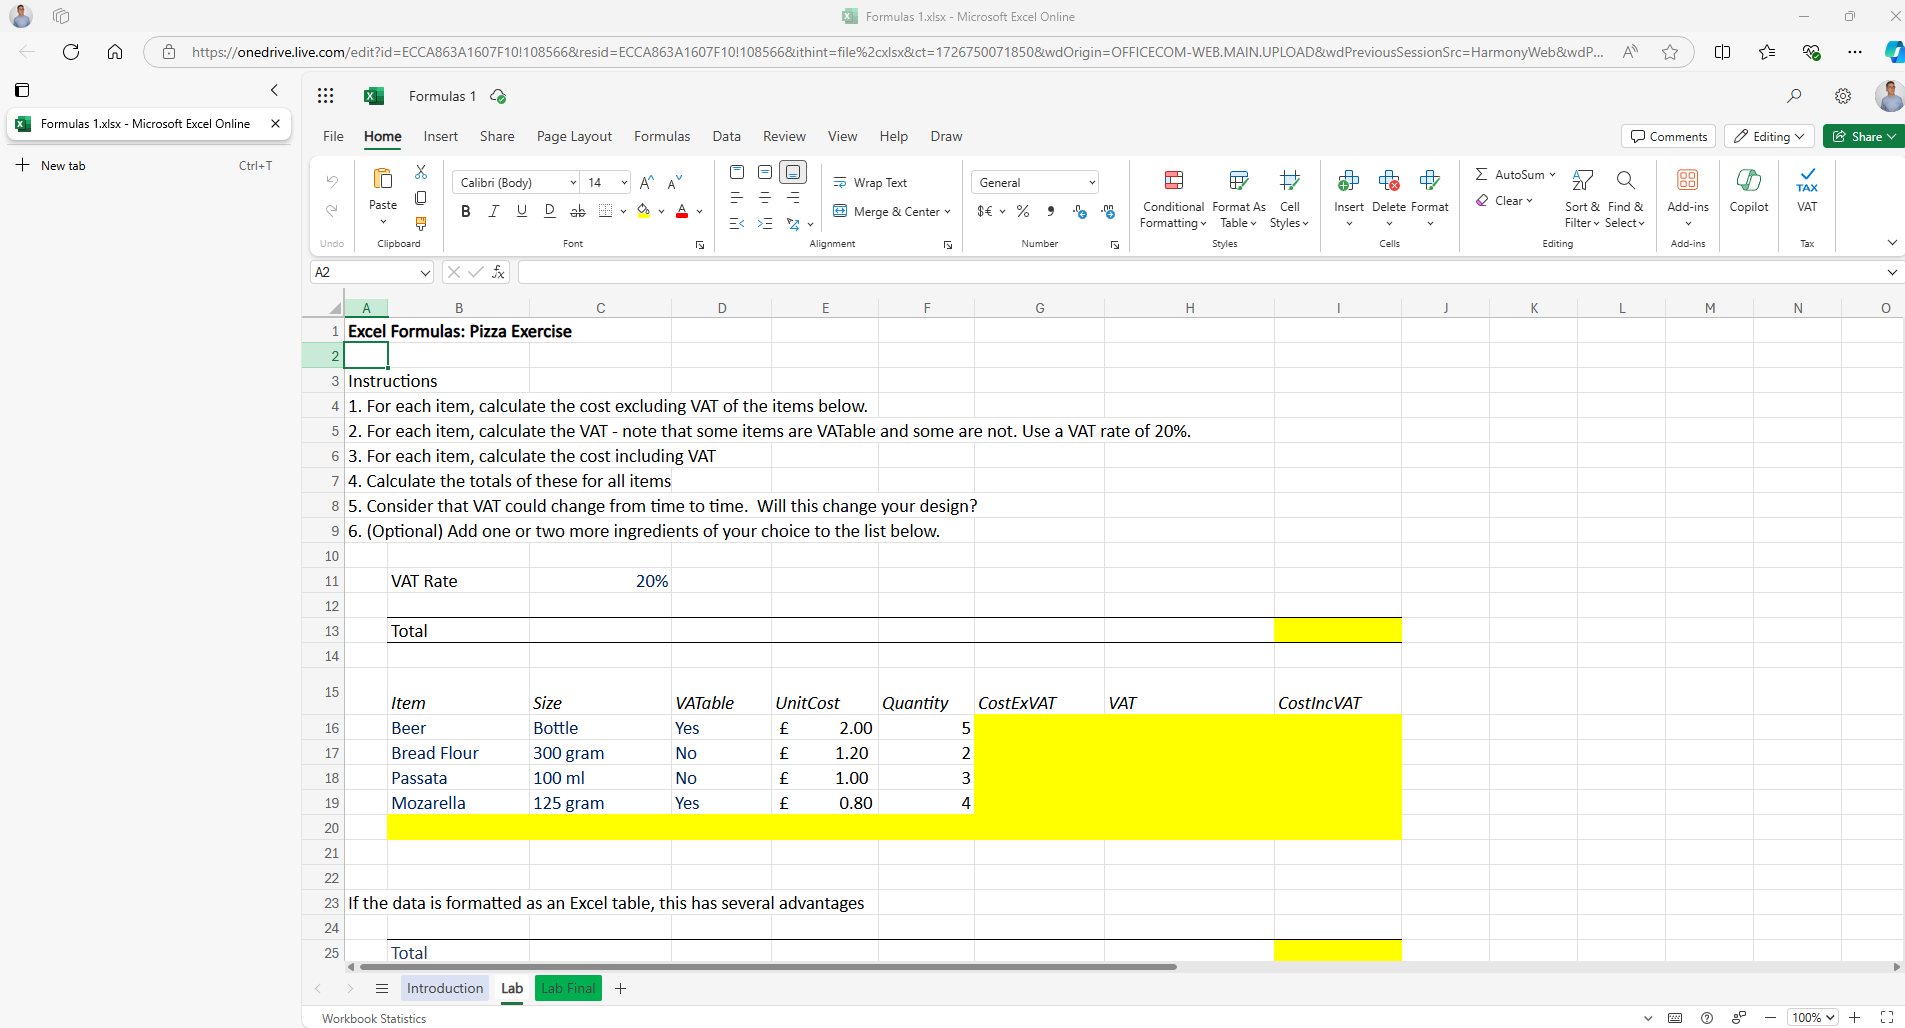Click the Format As Table button
Viewport: 1905px width, 1028px height.
click(x=1239, y=198)
